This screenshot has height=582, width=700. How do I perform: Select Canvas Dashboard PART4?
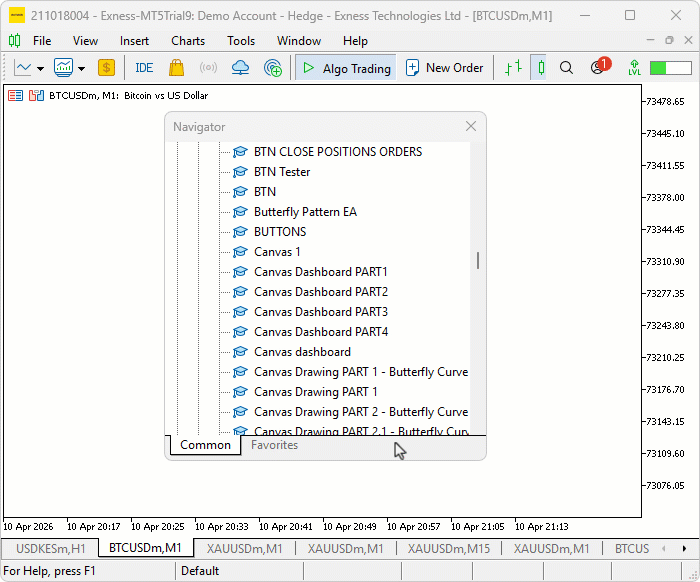point(321,332)
